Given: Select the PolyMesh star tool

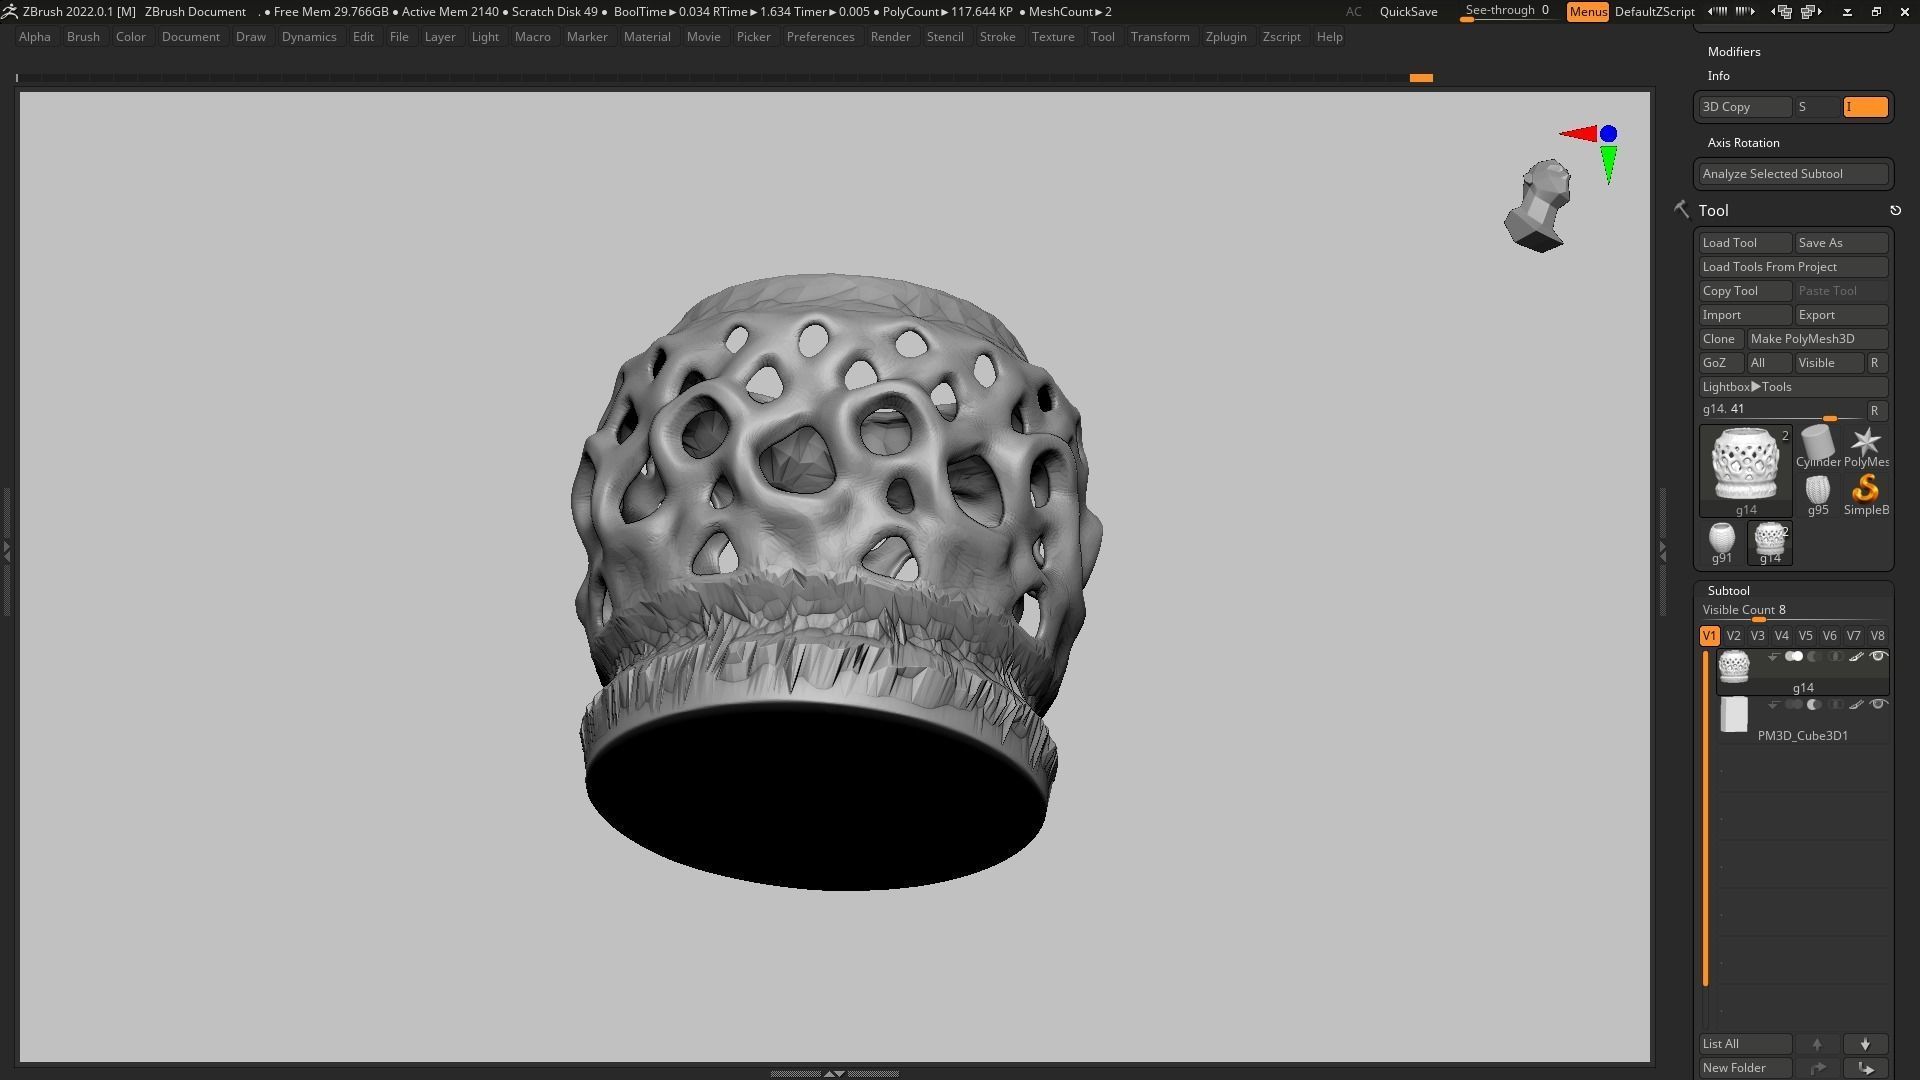Looking at the screenshot, I should click(1866, 446).
